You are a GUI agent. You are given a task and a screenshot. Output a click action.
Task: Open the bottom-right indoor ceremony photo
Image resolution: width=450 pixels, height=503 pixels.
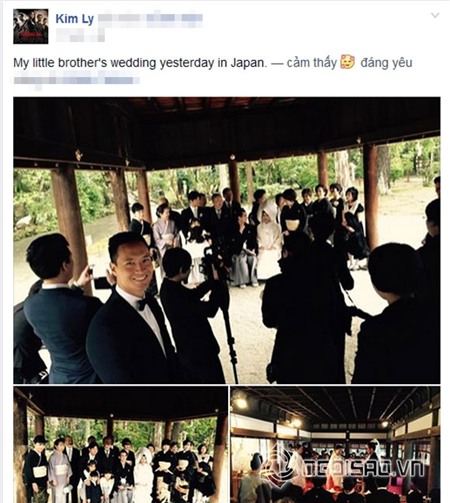pyautogui.click(x=335, y=445)
